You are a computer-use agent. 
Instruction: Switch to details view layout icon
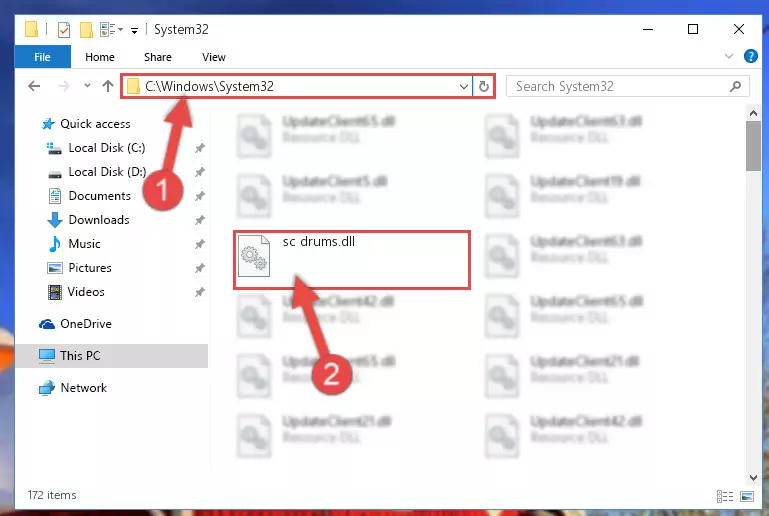[x=724, y=496]
